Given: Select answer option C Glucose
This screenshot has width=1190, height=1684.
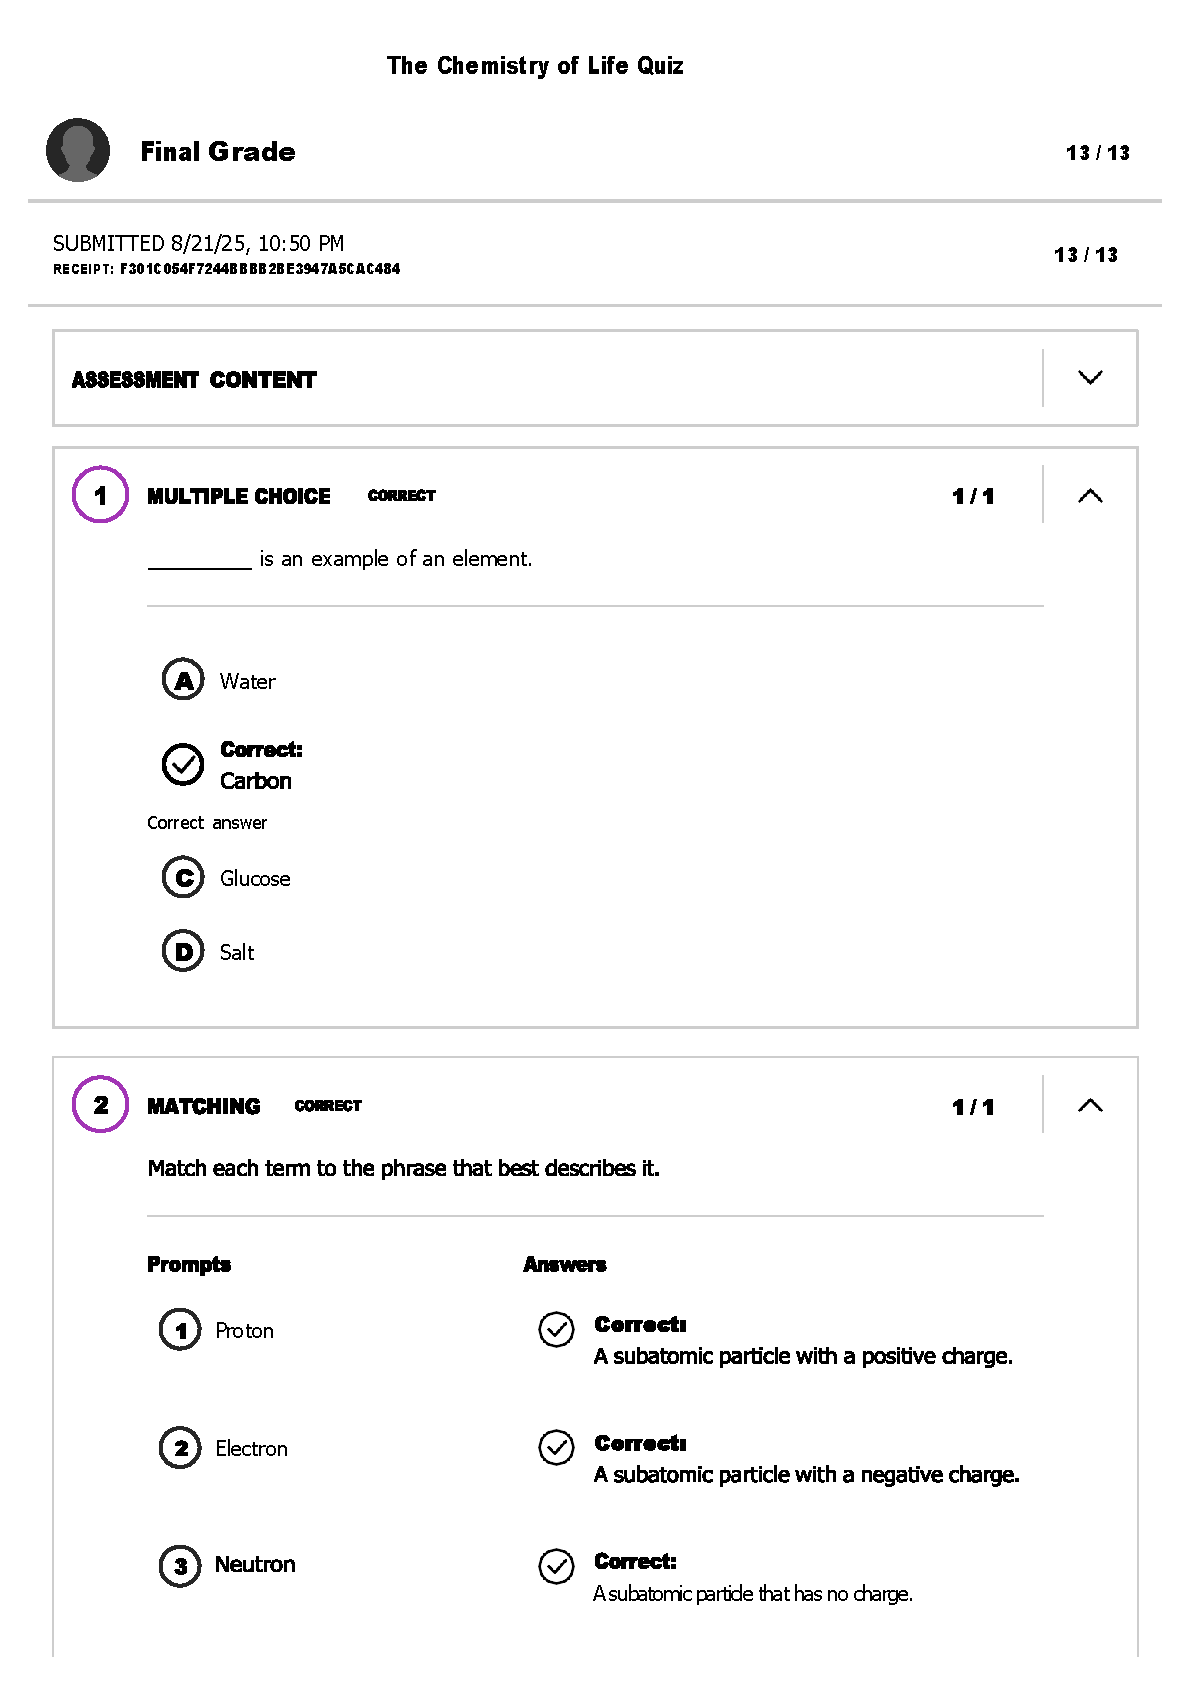Looking at the screenshot, I should coord(183,878).
